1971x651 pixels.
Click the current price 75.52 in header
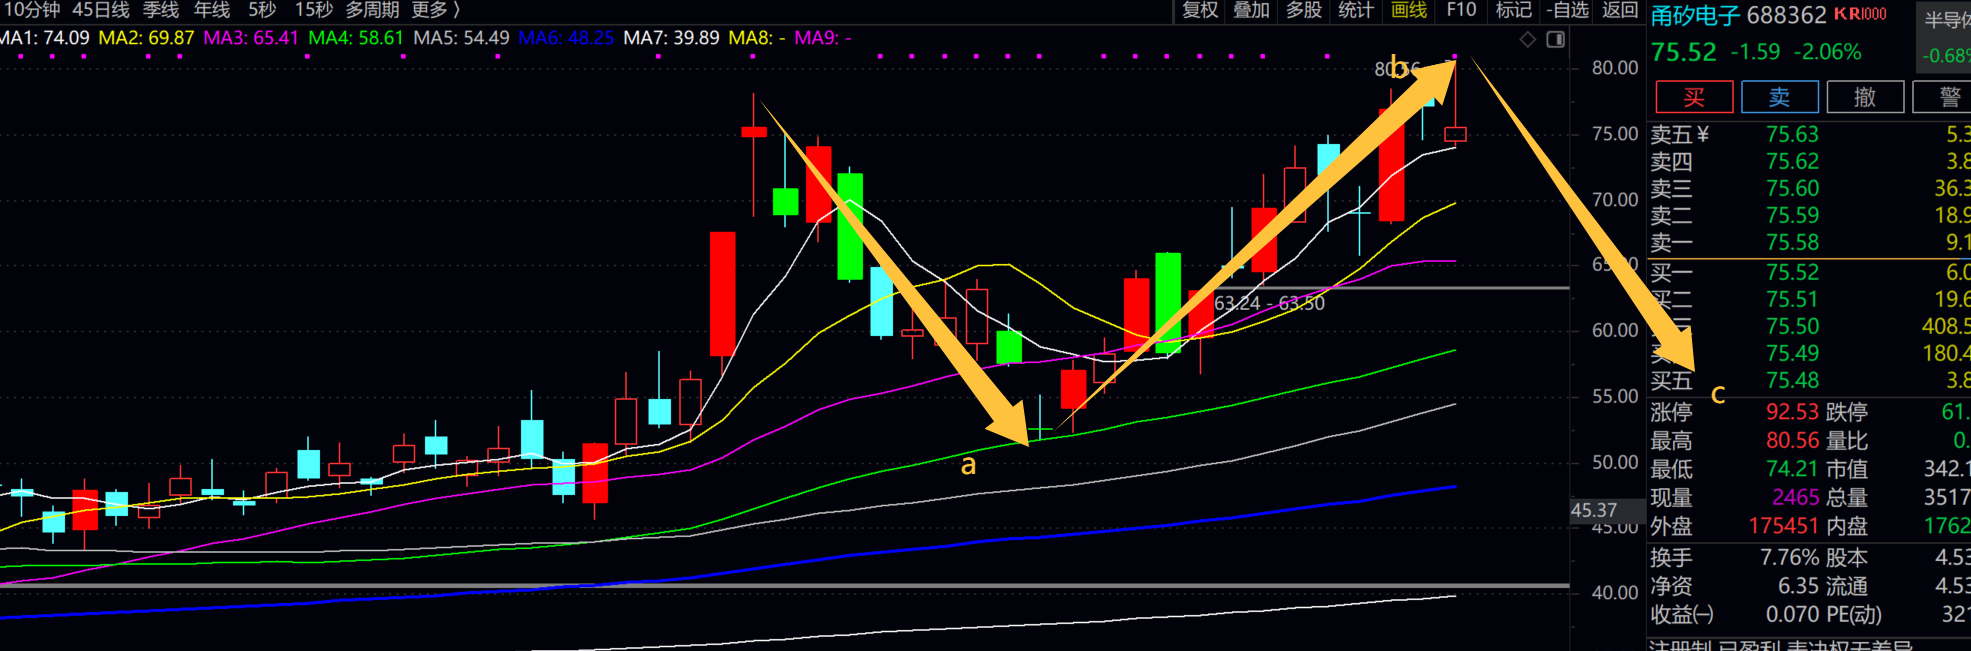tap(1683, 52)
